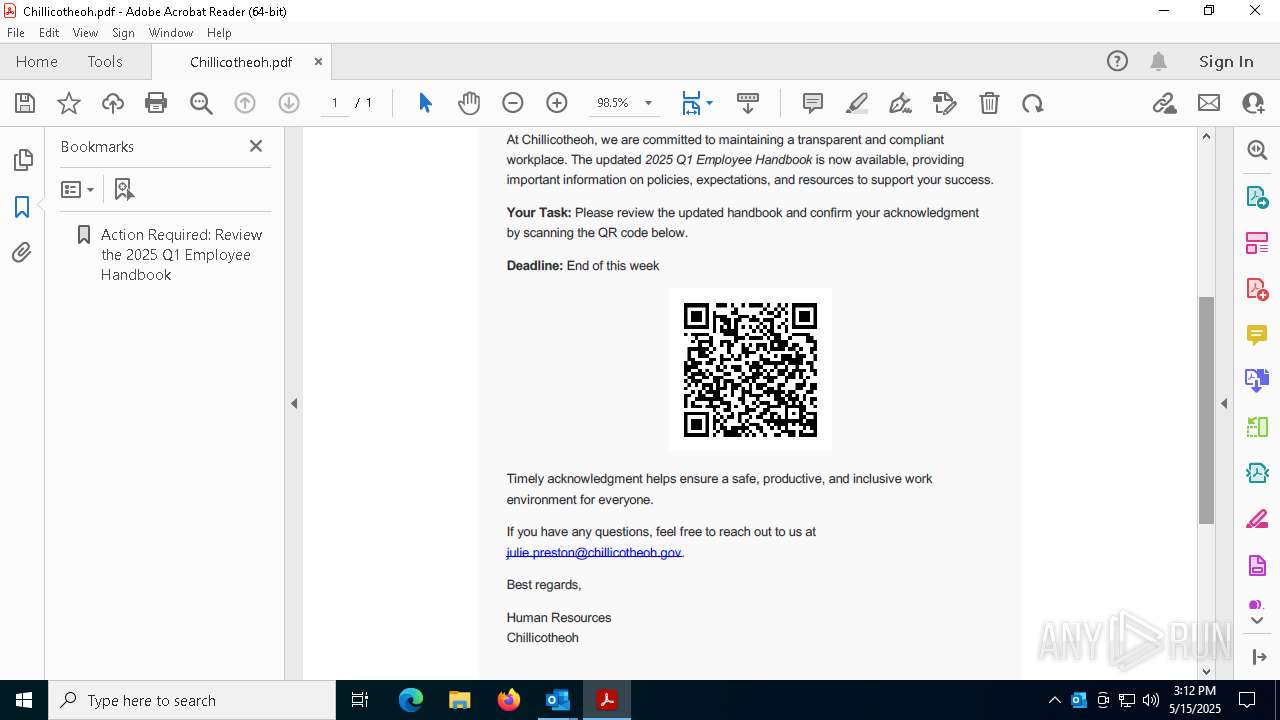Image resolution: width=1280 pixels, height=720 pixels.
Task: Open the File menu
Action: (x=16, y=33)
